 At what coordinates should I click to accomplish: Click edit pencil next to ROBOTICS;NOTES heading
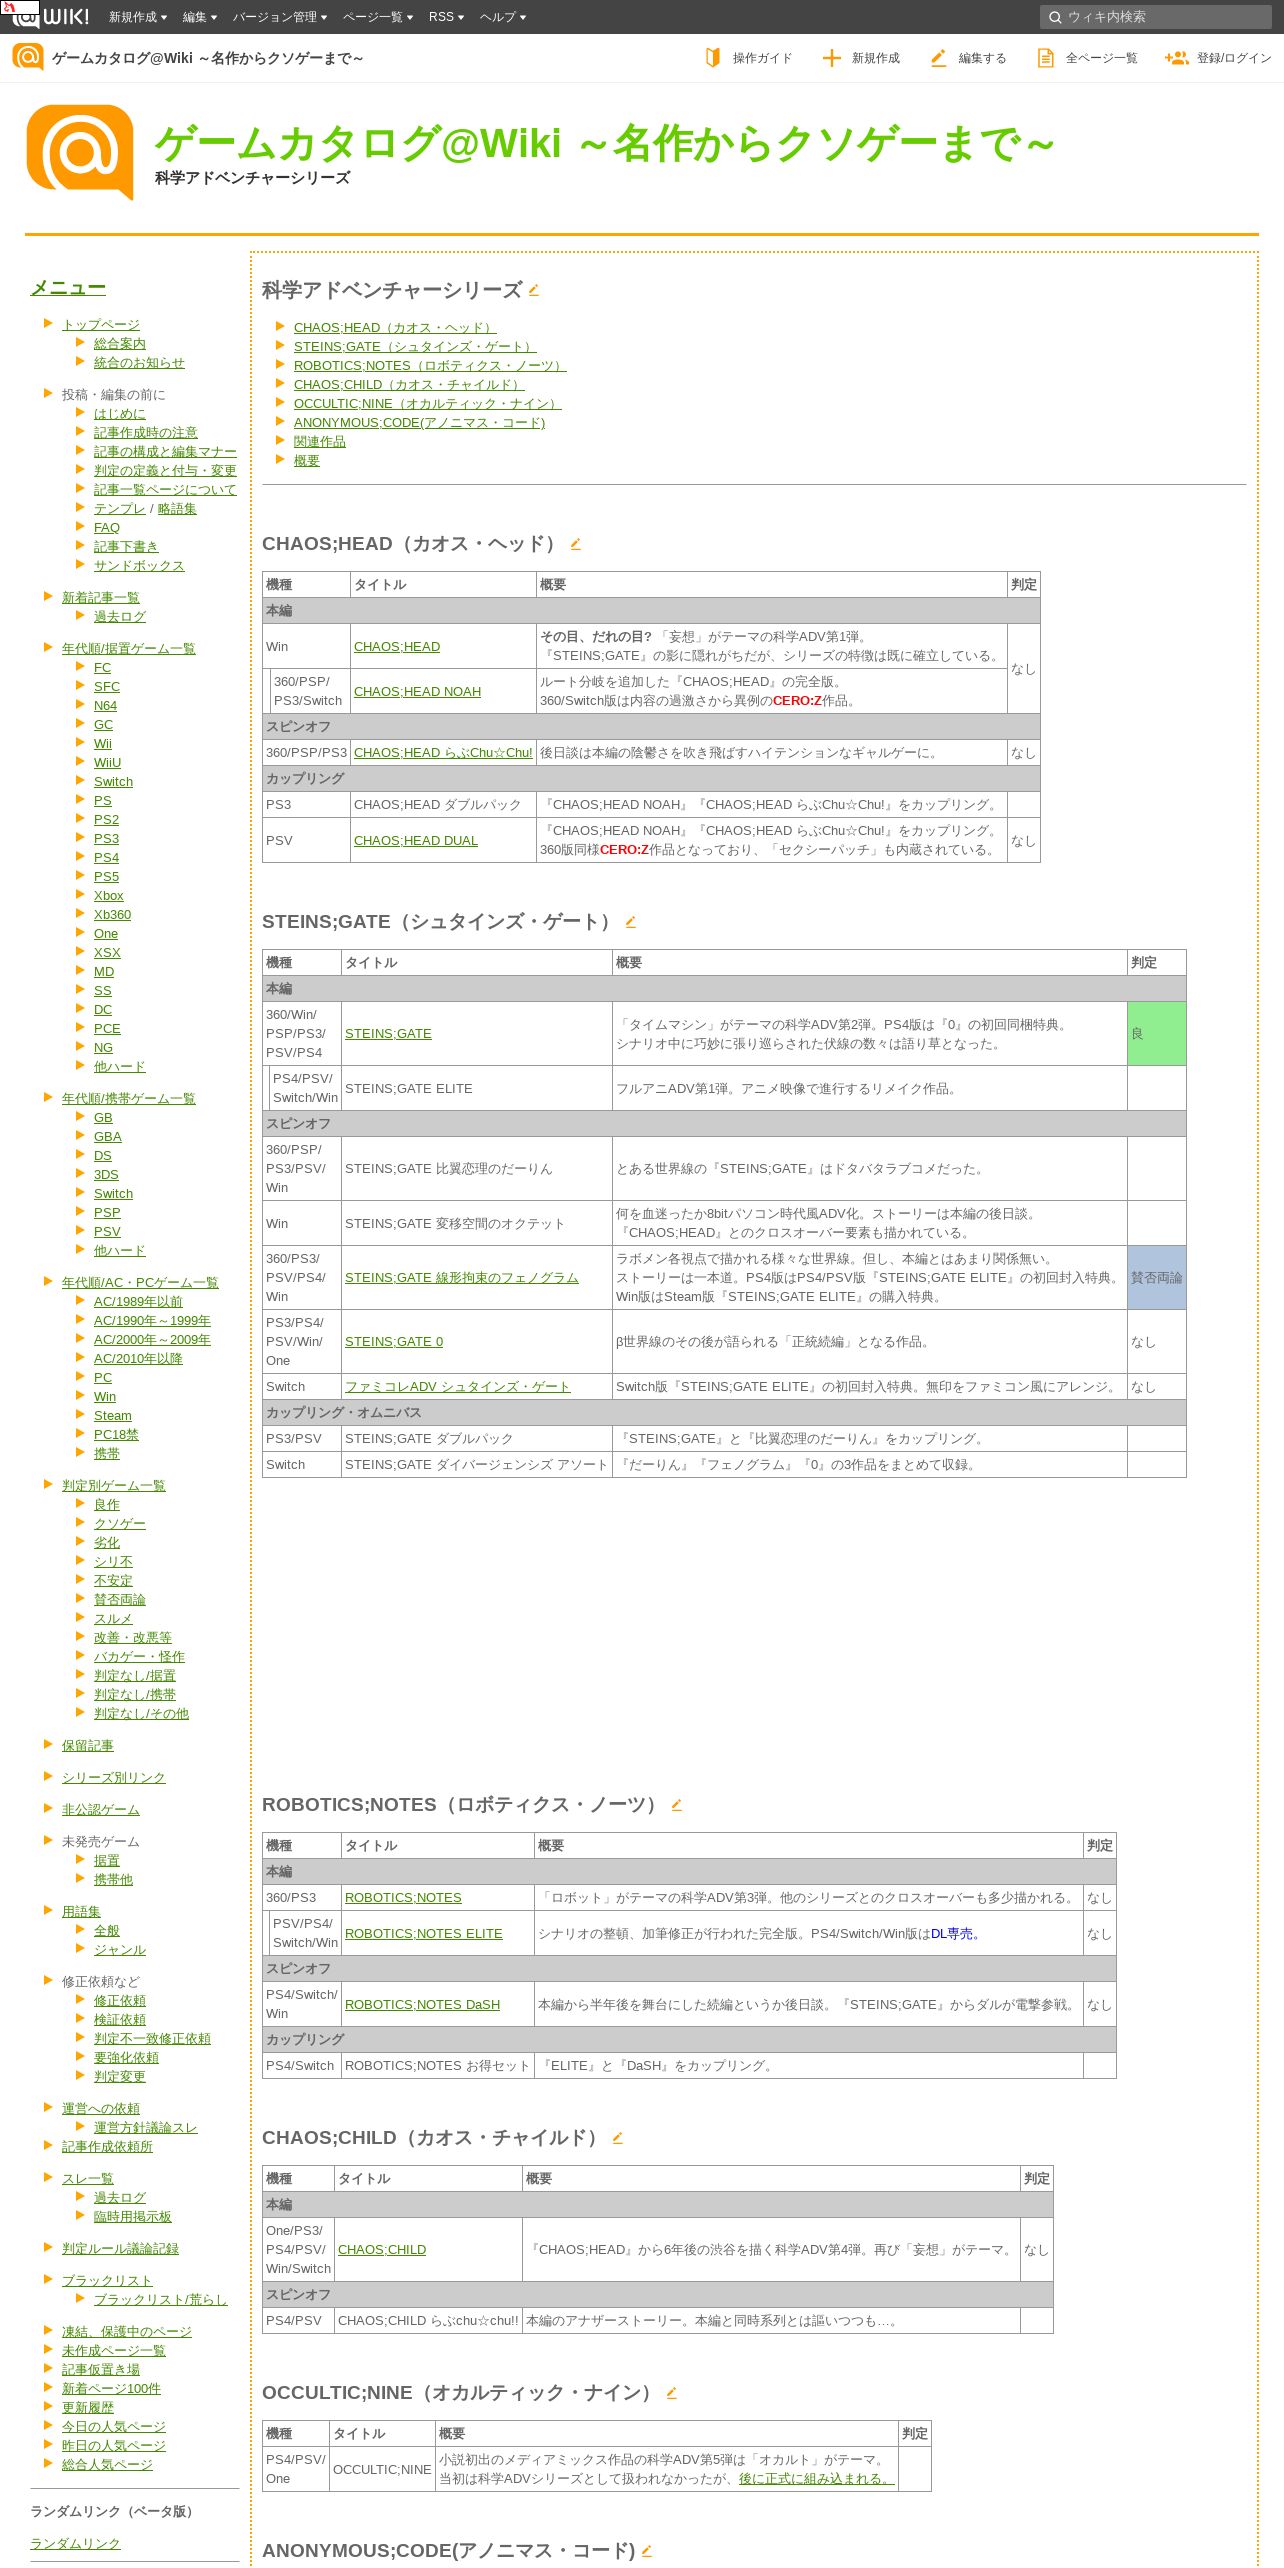(676, 1805)
